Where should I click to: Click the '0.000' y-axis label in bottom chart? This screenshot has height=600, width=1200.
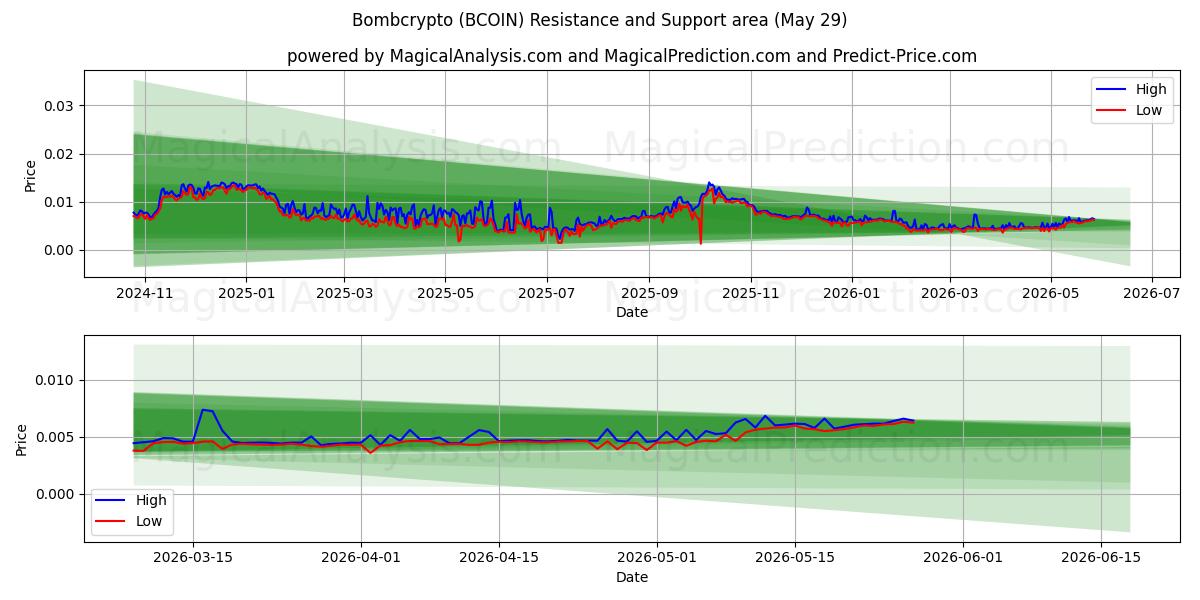click(x=56, y=494)
